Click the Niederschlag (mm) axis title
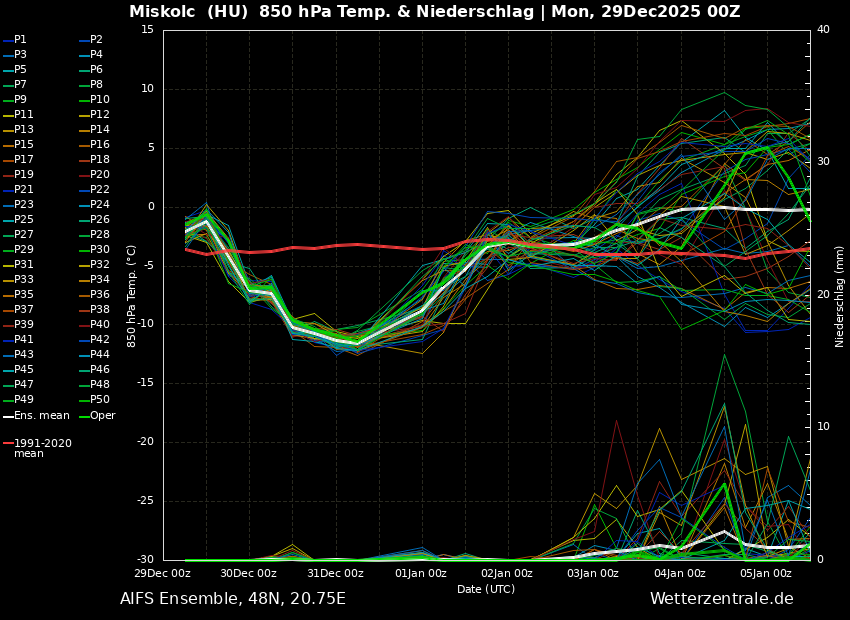 840,296
